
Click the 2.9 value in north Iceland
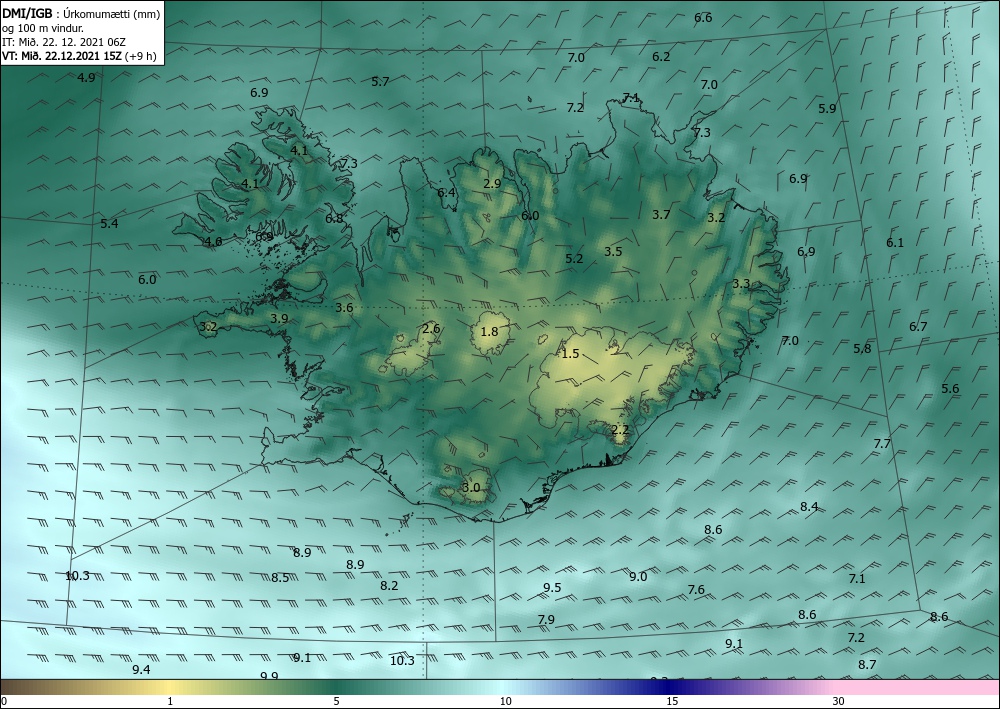(x=492, y=184)
